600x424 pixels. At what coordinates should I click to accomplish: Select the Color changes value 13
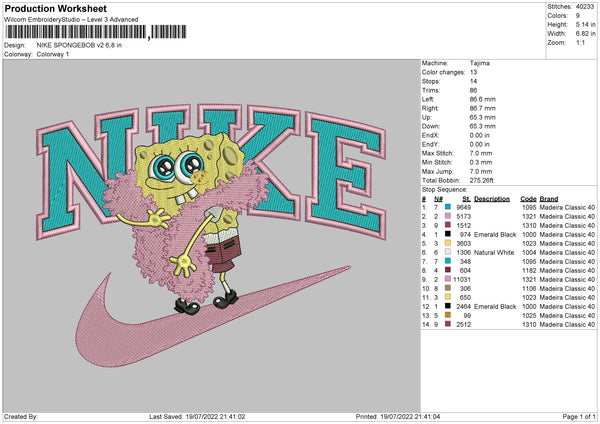[473, 72]
